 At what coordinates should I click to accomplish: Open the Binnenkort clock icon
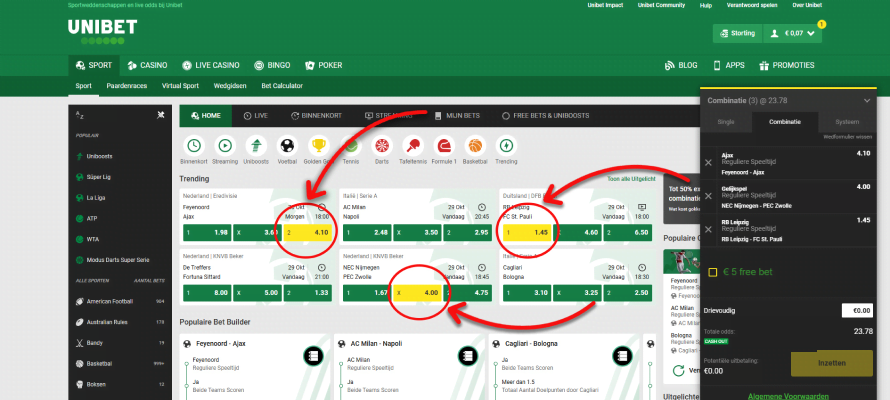[x=194, y=146]
